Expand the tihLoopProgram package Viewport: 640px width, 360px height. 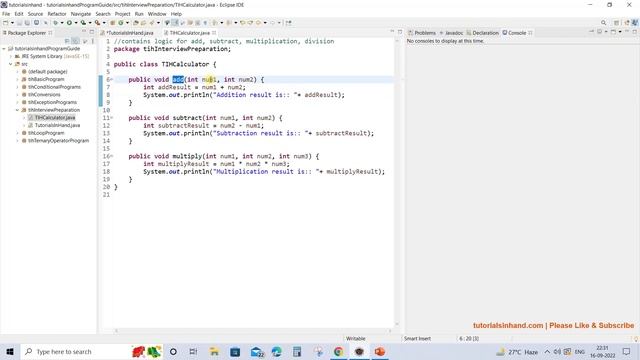(x=18, y=133)
